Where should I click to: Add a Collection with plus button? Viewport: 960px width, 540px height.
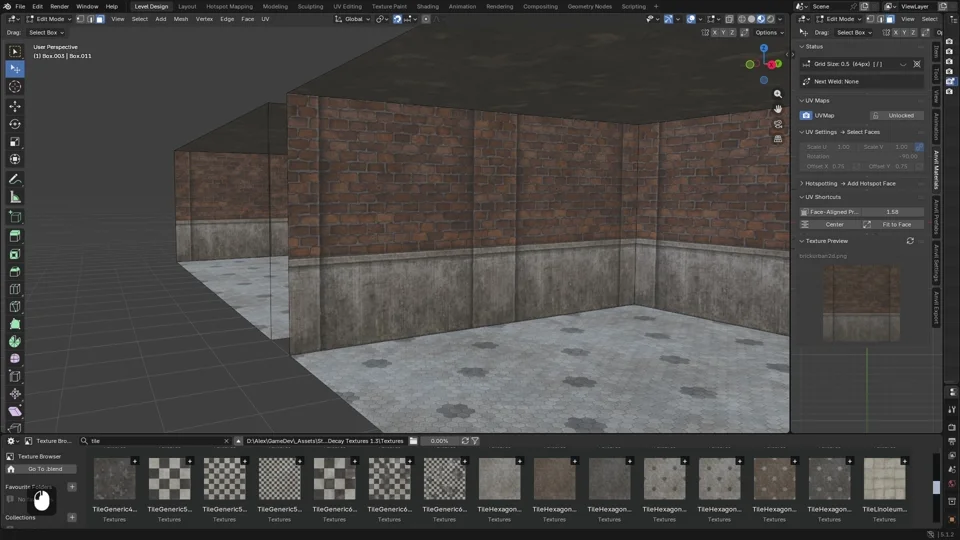(x=72, y=517)
